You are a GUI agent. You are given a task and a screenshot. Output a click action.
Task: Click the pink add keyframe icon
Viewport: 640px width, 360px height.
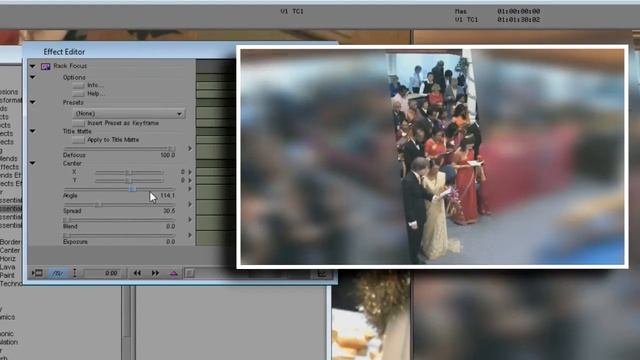pos(173,273)
